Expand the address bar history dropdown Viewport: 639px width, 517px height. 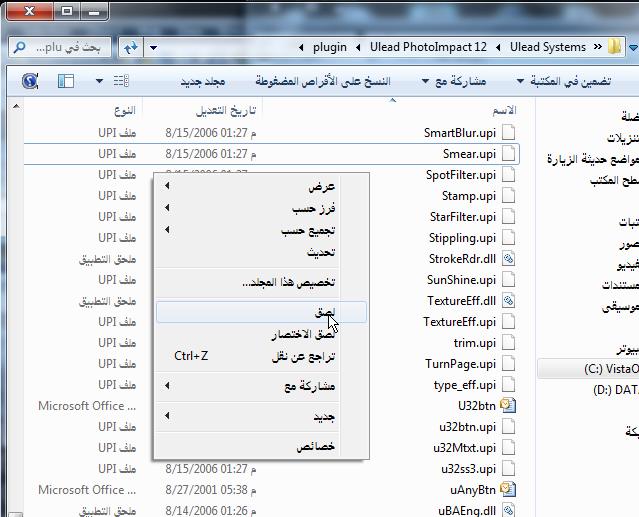click(x=153, y=47)
